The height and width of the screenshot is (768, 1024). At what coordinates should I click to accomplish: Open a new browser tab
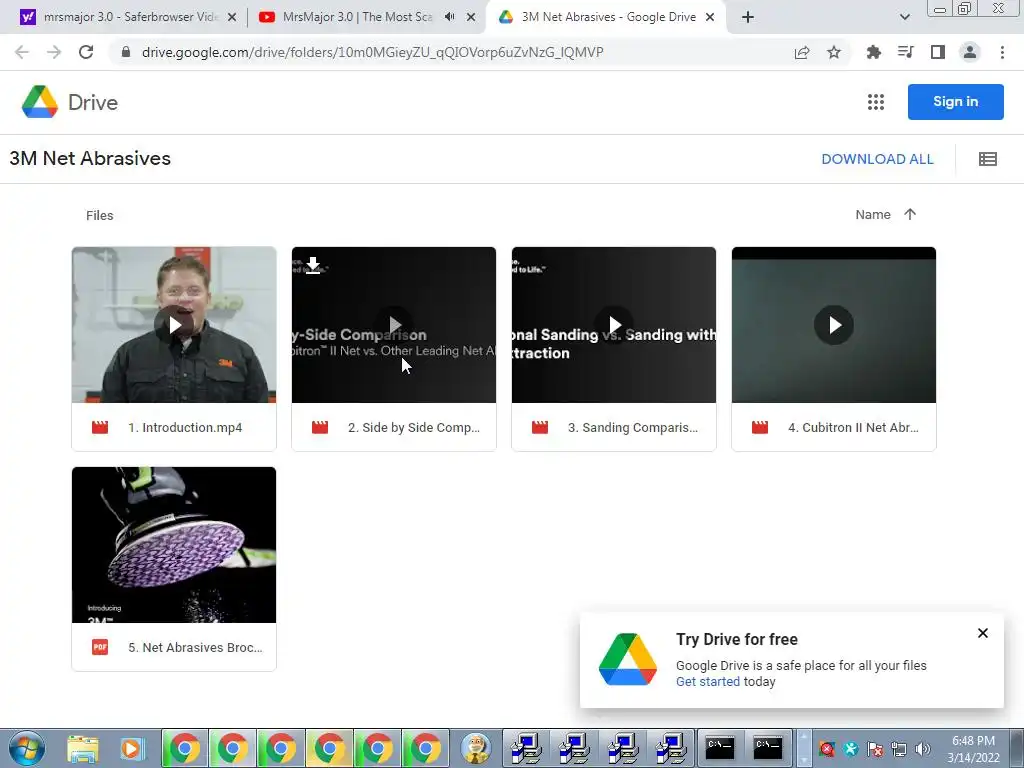pyautogui.click(x=748, y=18)
